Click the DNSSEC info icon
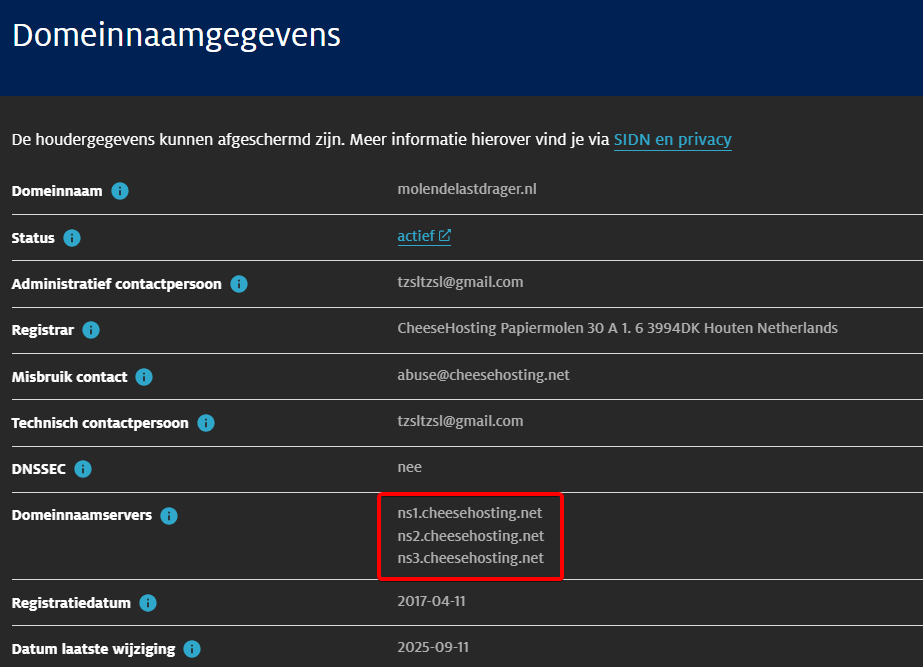The image size is (923, 667). (x=83, y=469)
